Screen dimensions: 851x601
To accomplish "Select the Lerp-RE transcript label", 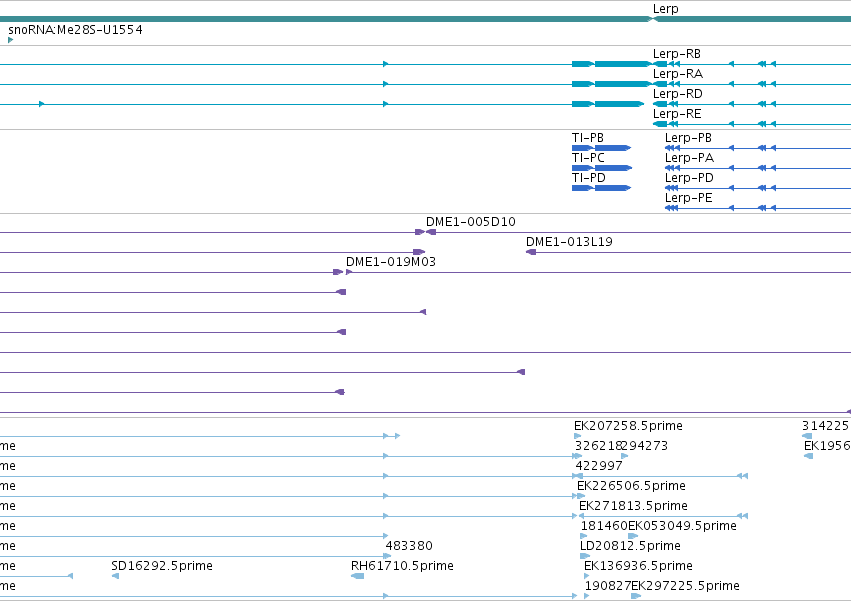I will (677, 113).
